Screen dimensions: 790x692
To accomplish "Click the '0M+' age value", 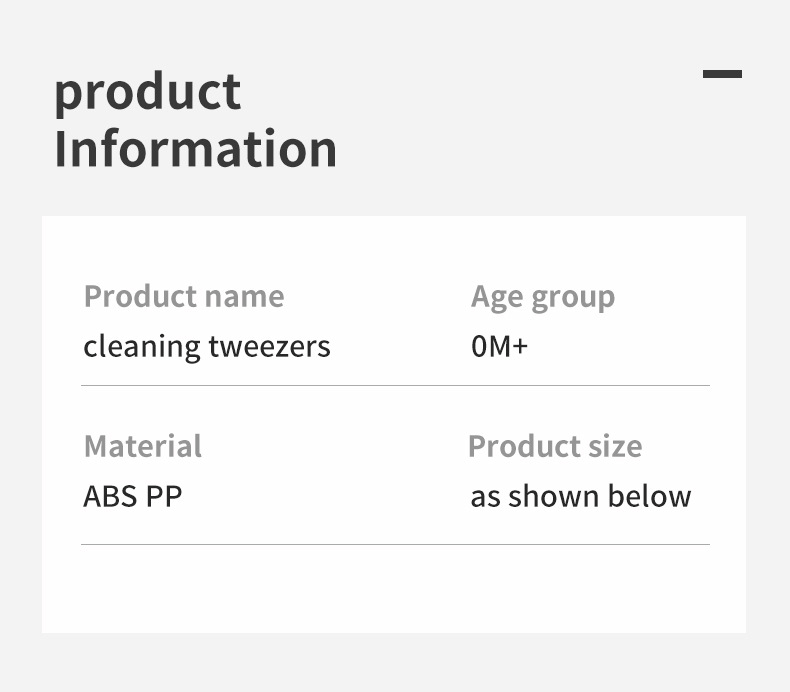I will (x=498, y=347).
